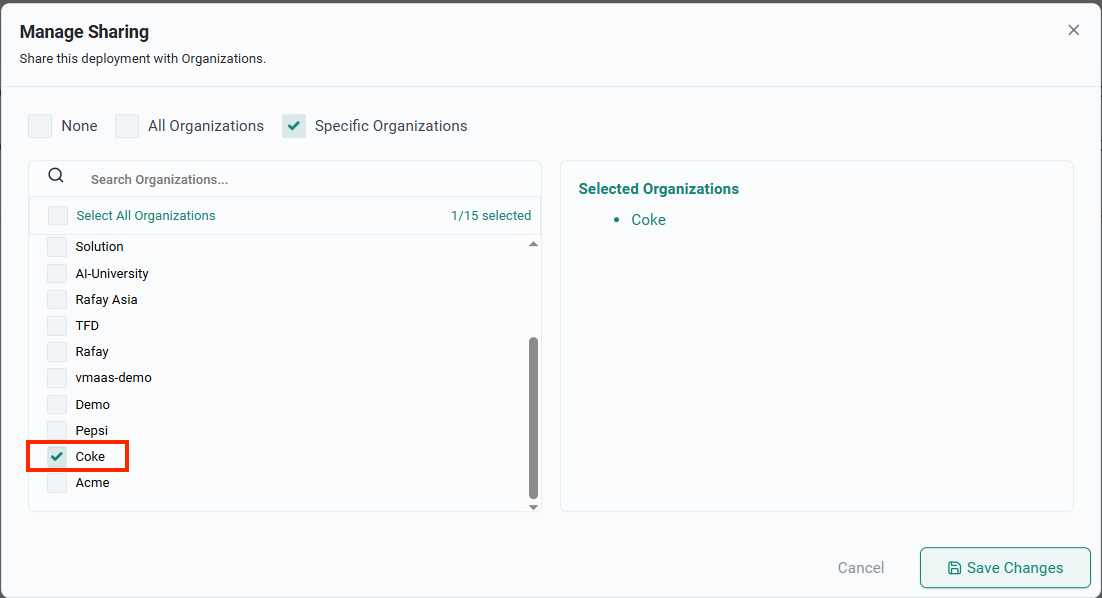Check Select All Organizations box
The image size is (1102, 598).
click(x=58, y=216)
